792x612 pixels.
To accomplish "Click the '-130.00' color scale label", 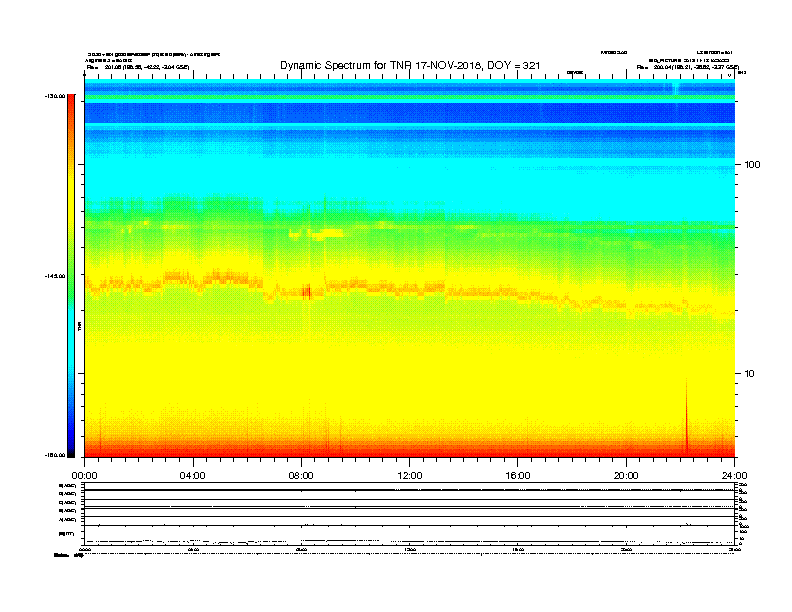I will pos(54,96).
